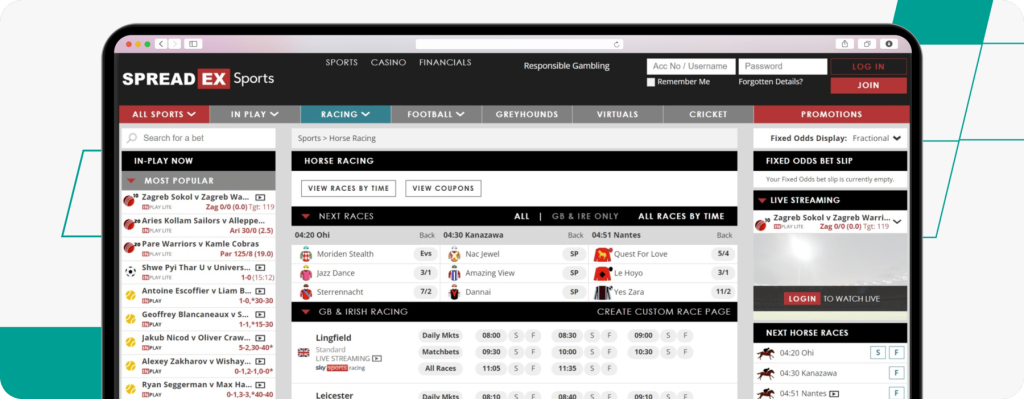Click the football icon beside Shwe Pyi Thar

click(130, 272)
